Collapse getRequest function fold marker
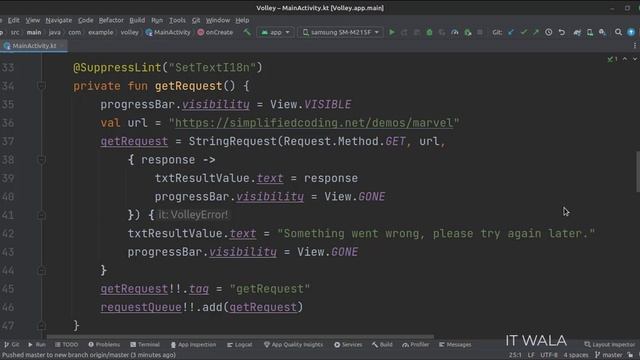The width and height of the screenshot is (640, 360). [41, 86]
